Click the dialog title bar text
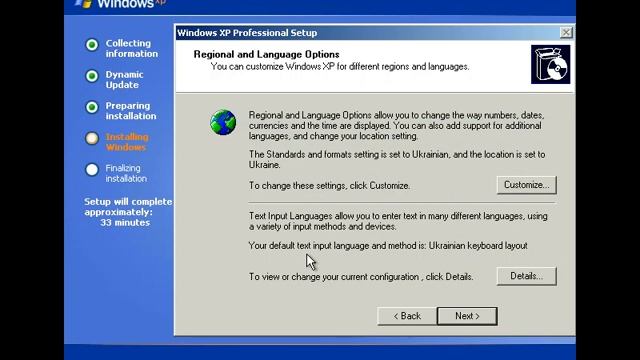The height and width of the screenshot is (360, 640). tap(247, 33)
